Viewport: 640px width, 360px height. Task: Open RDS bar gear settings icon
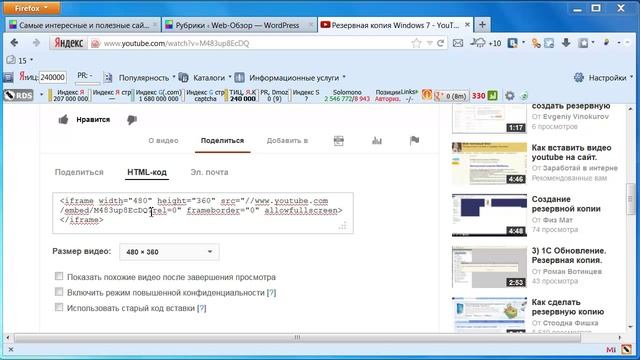(510, 96)
